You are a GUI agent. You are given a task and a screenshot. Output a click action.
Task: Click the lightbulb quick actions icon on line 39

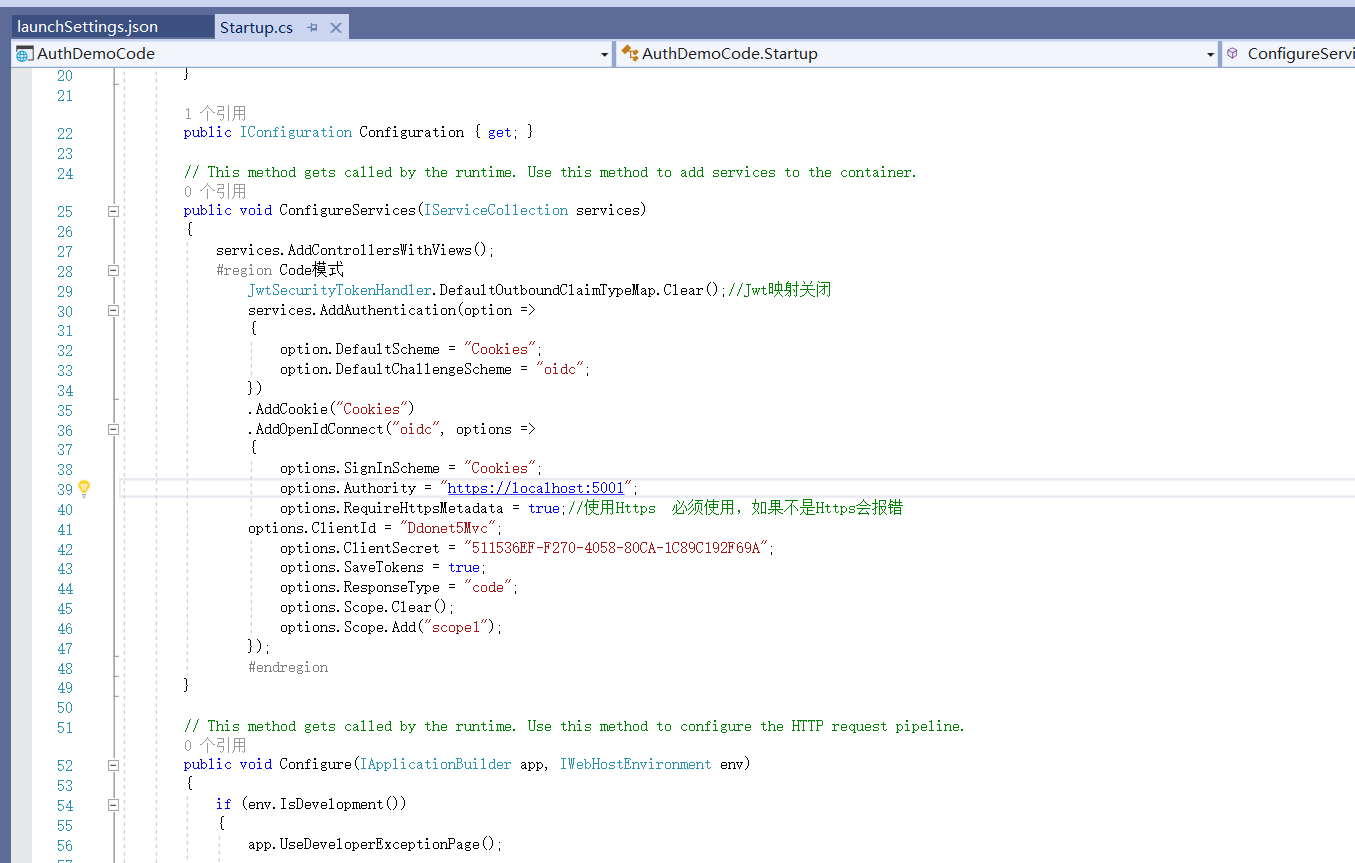coord(84,488)
